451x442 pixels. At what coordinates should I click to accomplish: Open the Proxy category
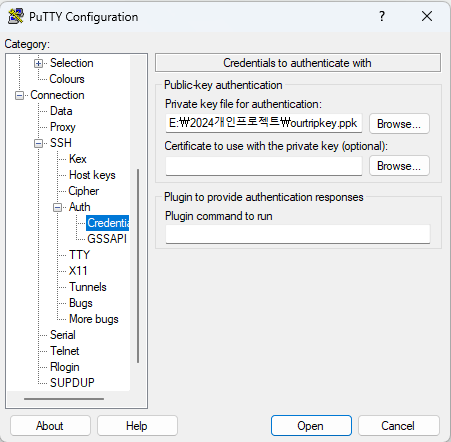coord(63,127)
